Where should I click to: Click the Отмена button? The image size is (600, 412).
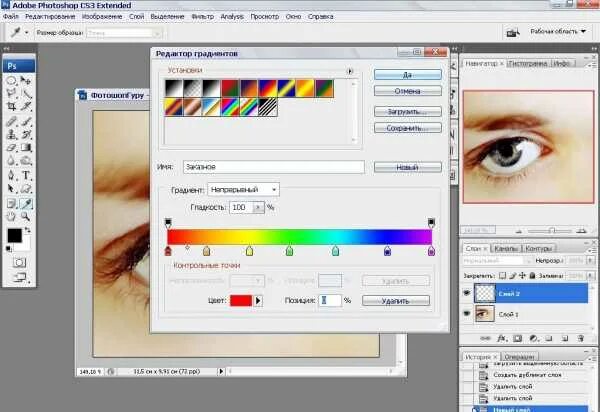[408, 91]
